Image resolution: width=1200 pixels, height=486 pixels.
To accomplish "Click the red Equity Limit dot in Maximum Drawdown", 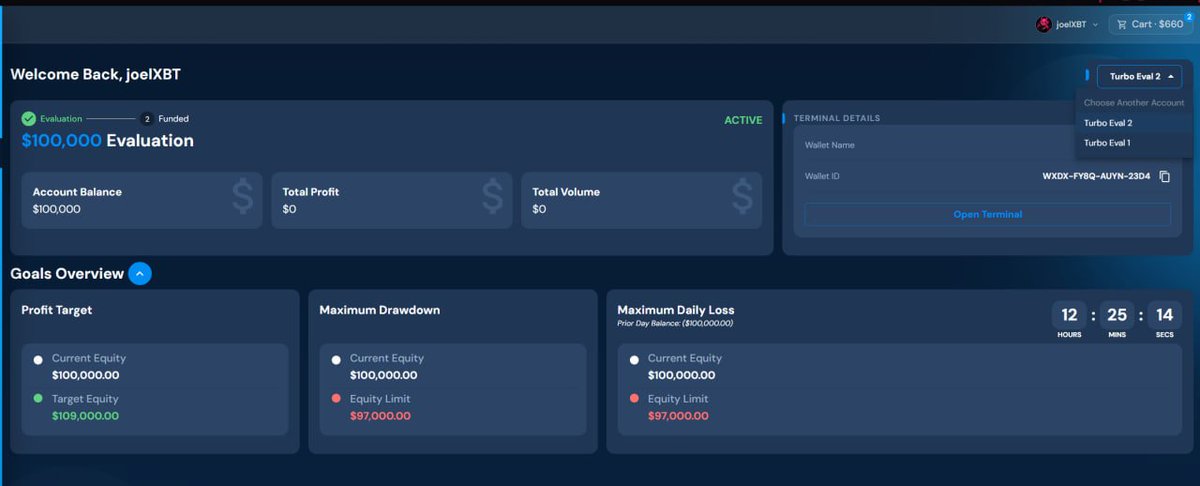I will [336, 399].
